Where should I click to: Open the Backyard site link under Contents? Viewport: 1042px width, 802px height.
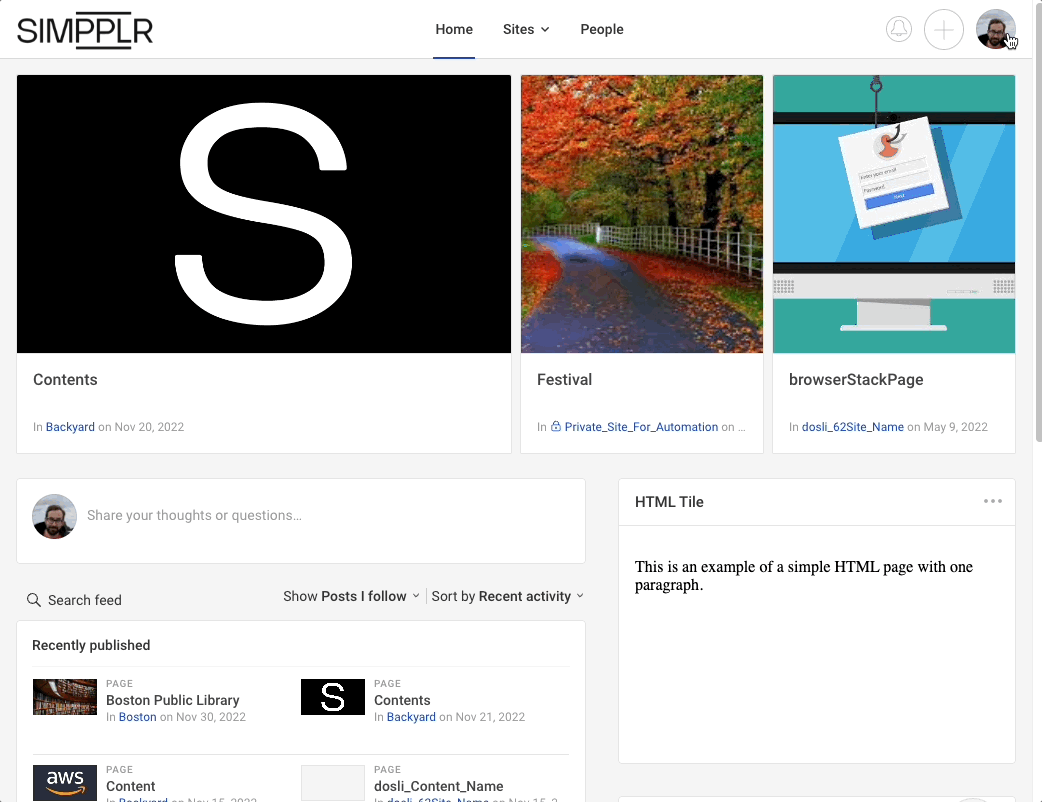(70, 427)
